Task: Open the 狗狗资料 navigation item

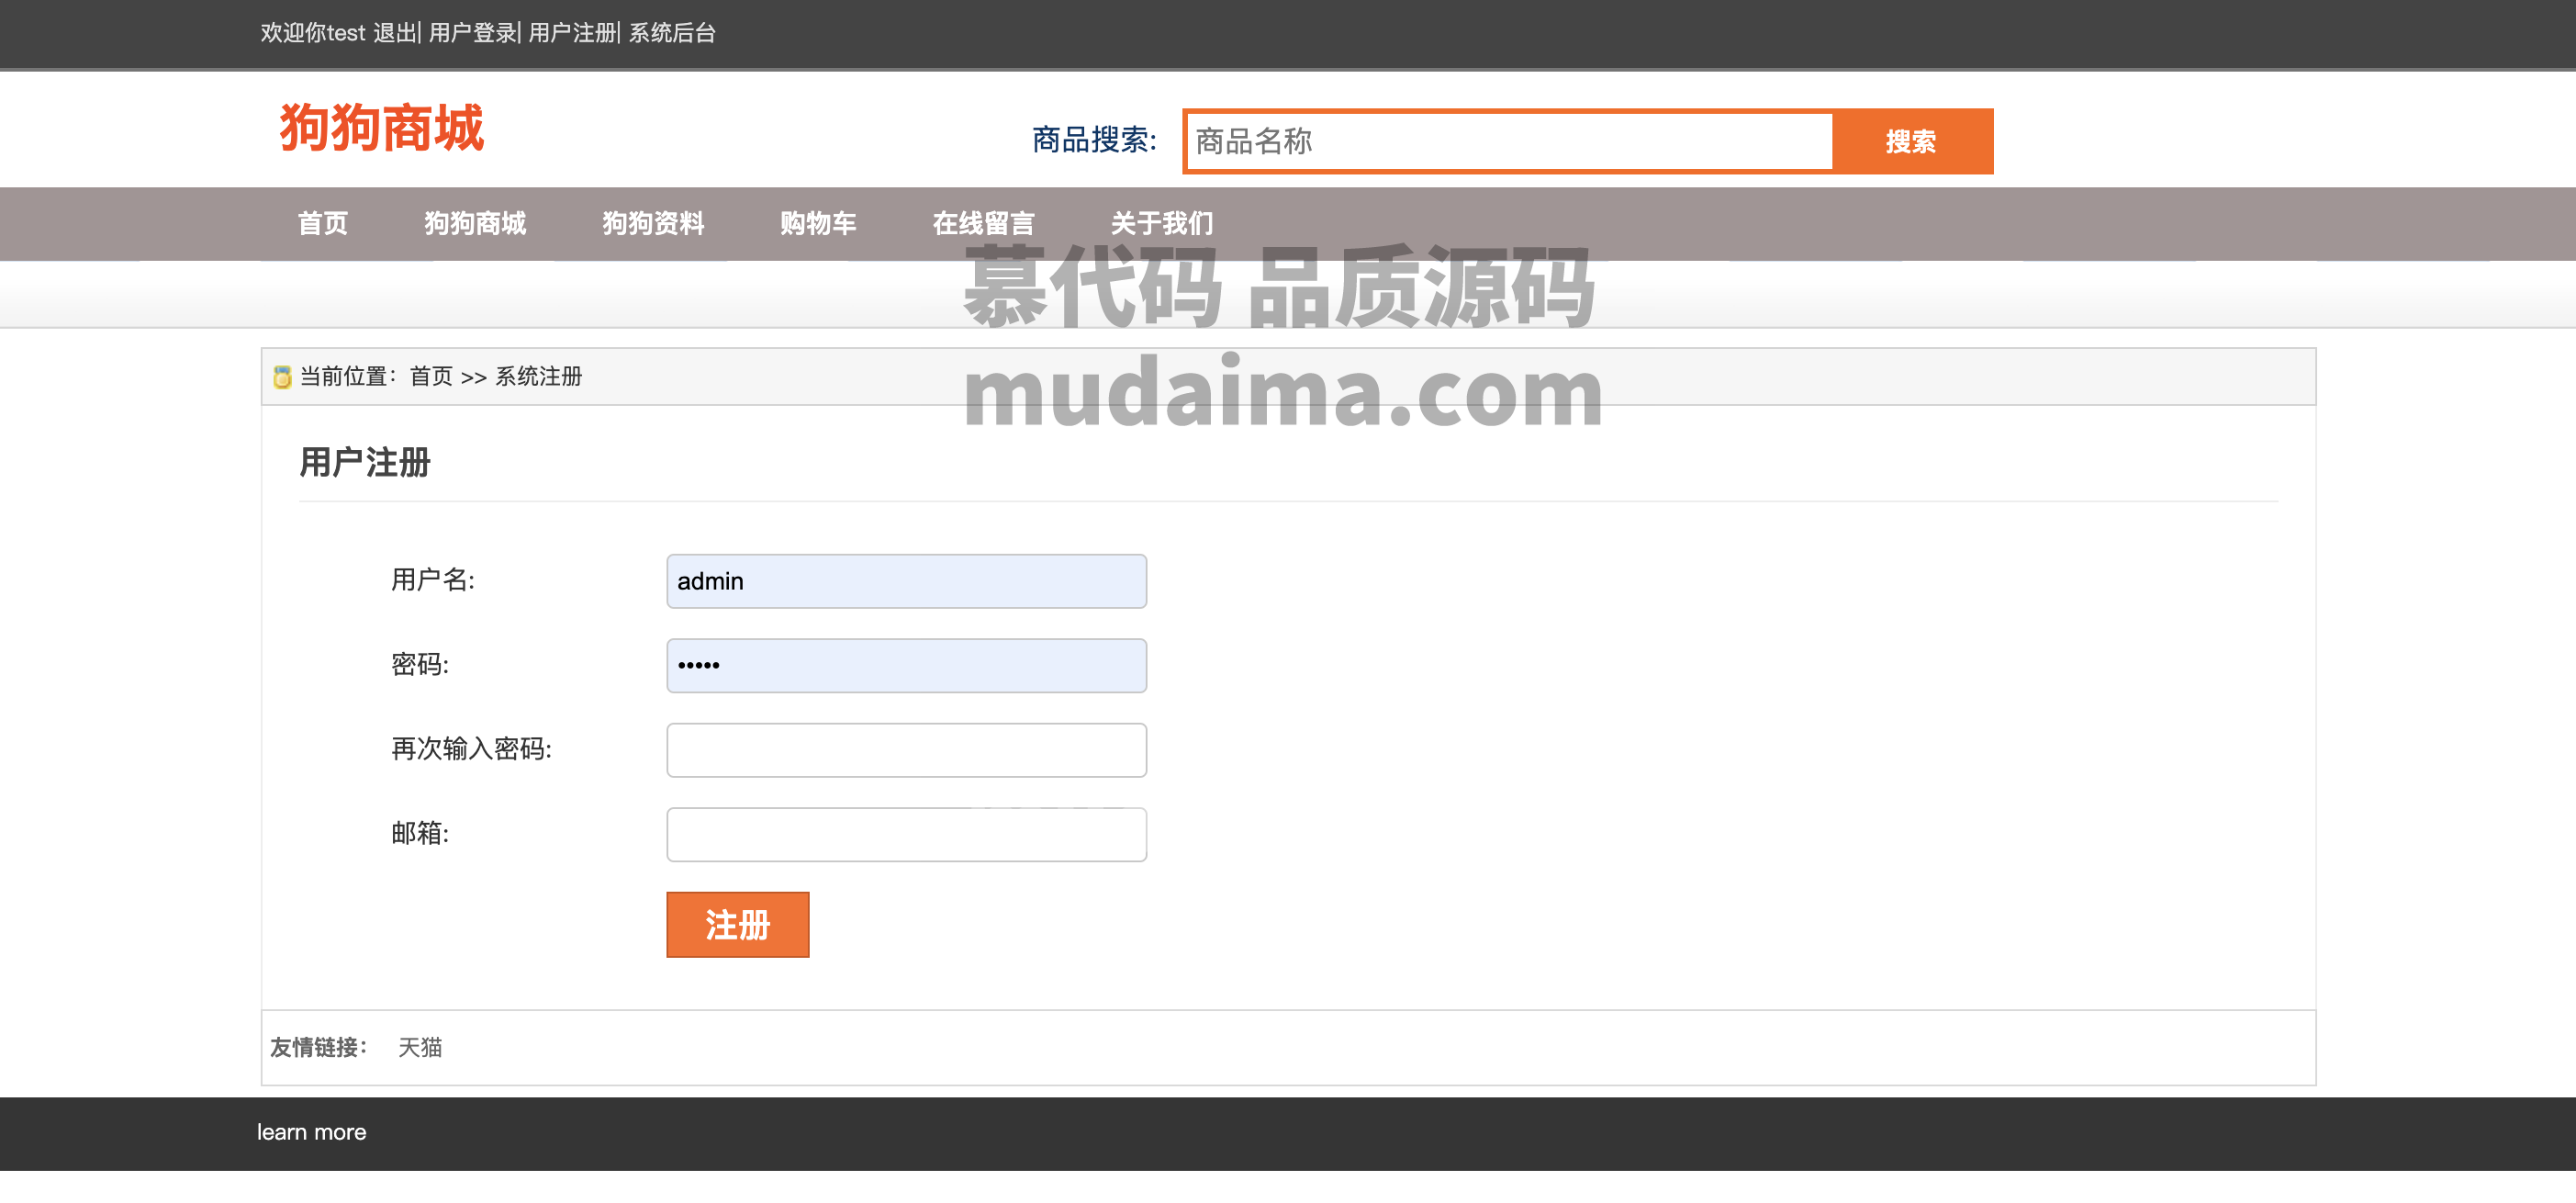Action: [653, 223]
